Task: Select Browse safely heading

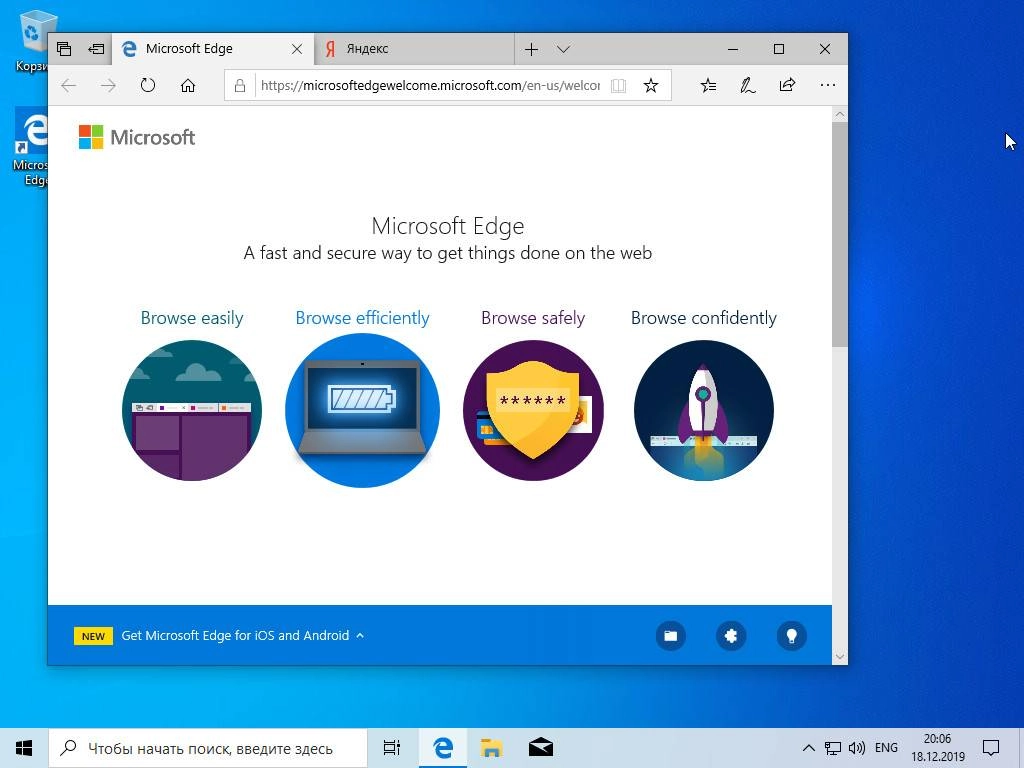Action: [x=533, y=318]
